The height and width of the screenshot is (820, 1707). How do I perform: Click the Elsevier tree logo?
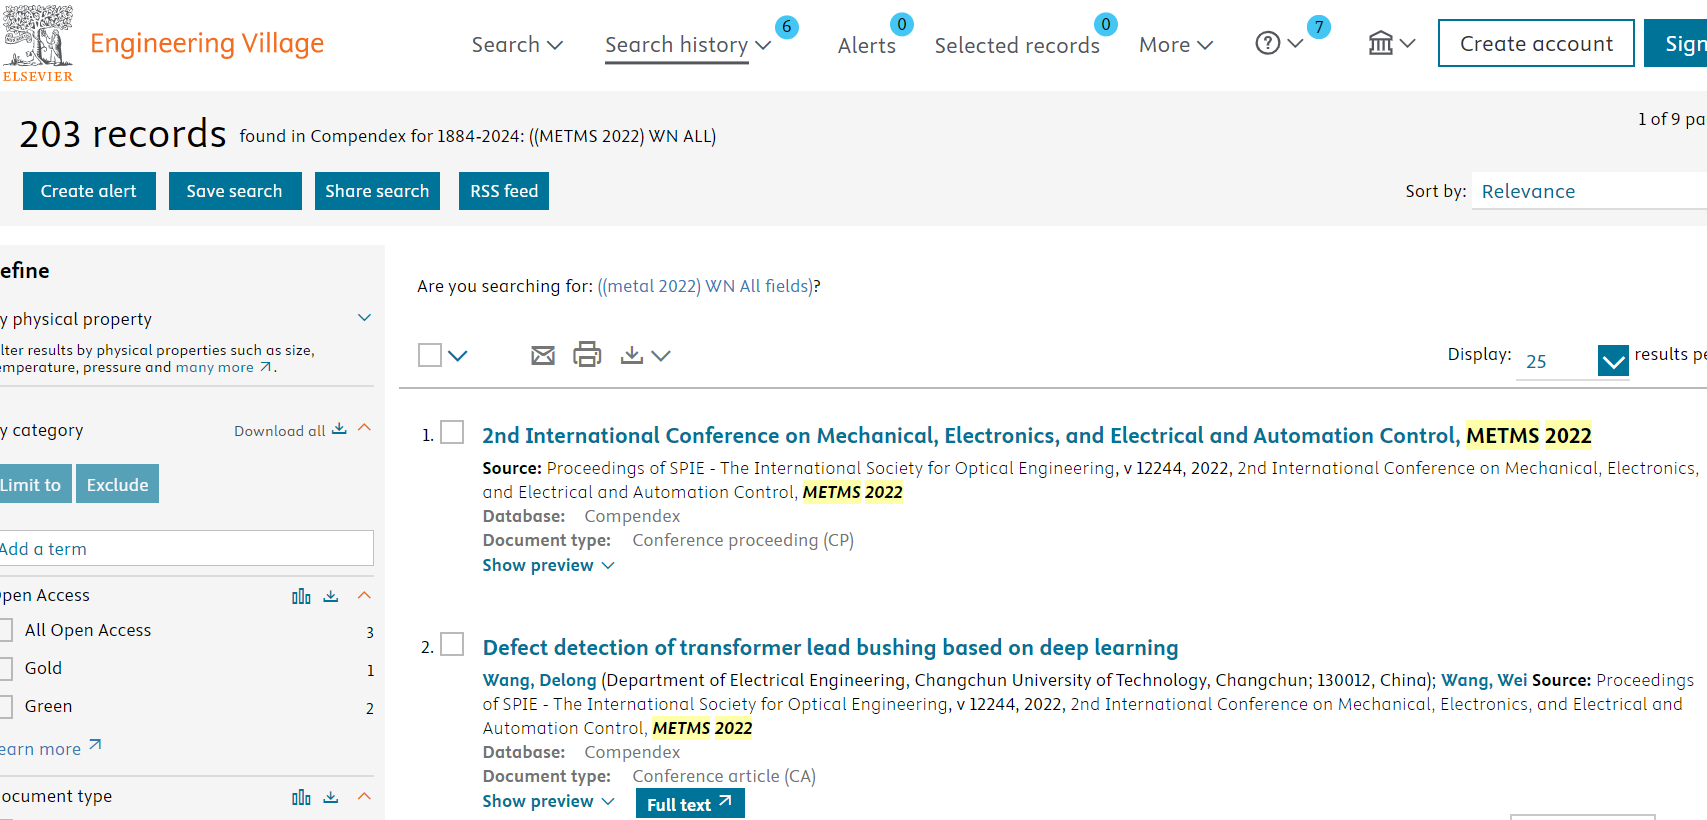click(38, 43)
